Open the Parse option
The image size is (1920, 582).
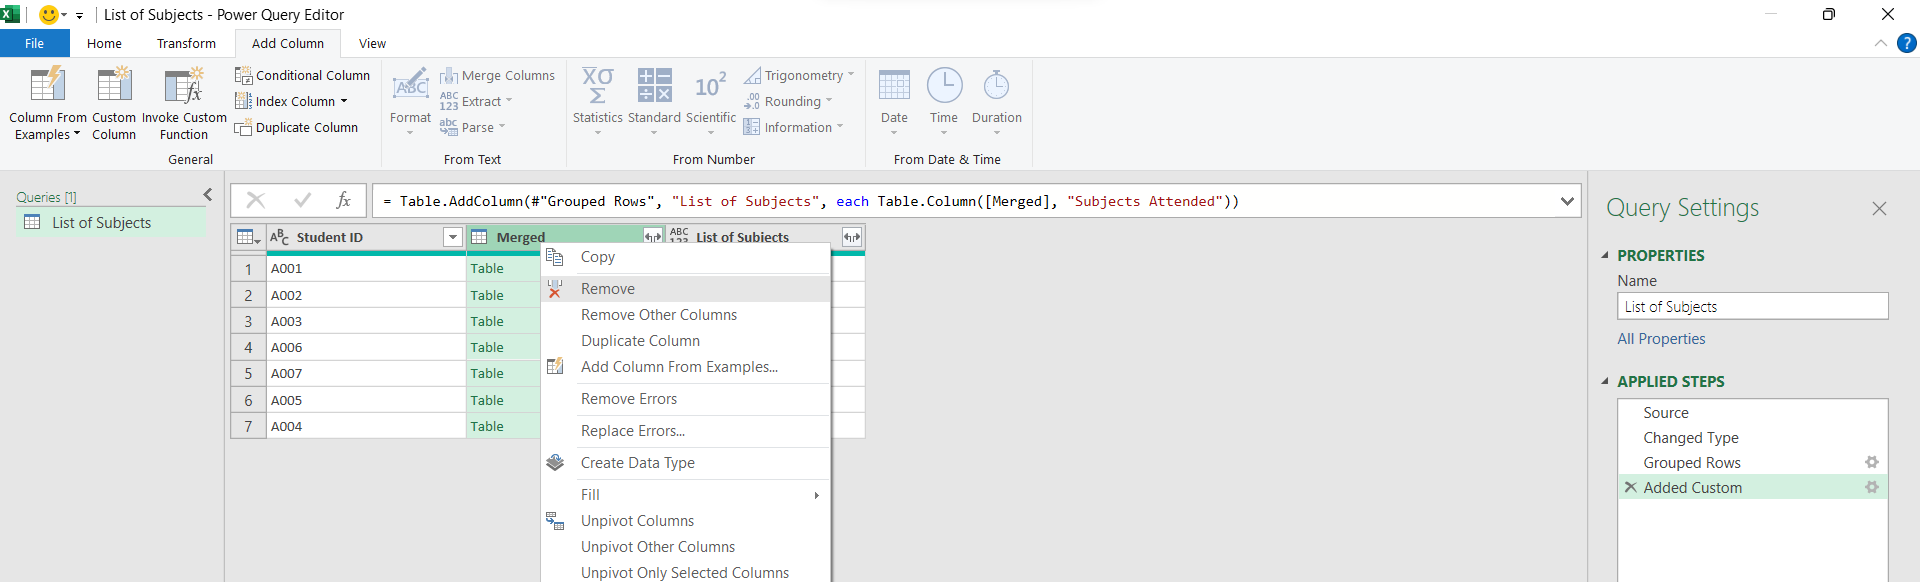coord(473,127)
